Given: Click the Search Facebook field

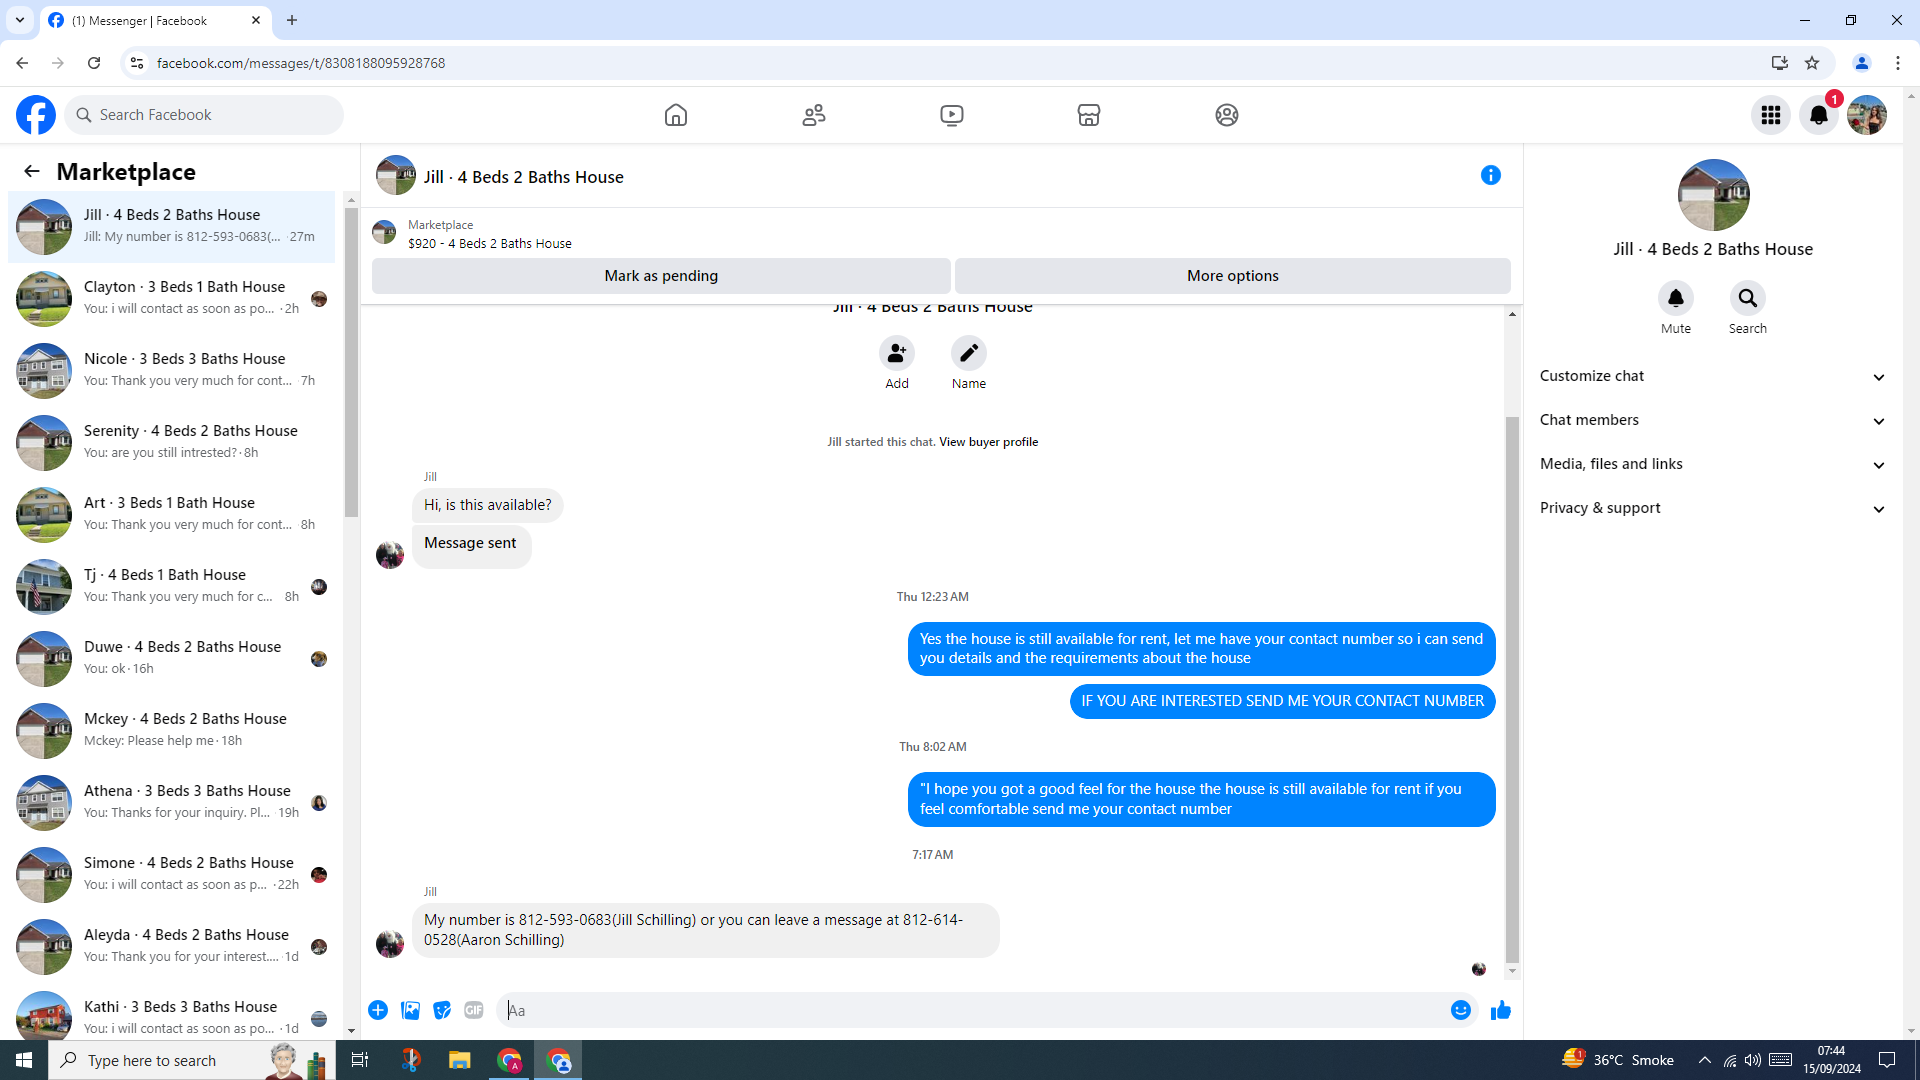Looking at the screenshot, I should click(204, 115).
